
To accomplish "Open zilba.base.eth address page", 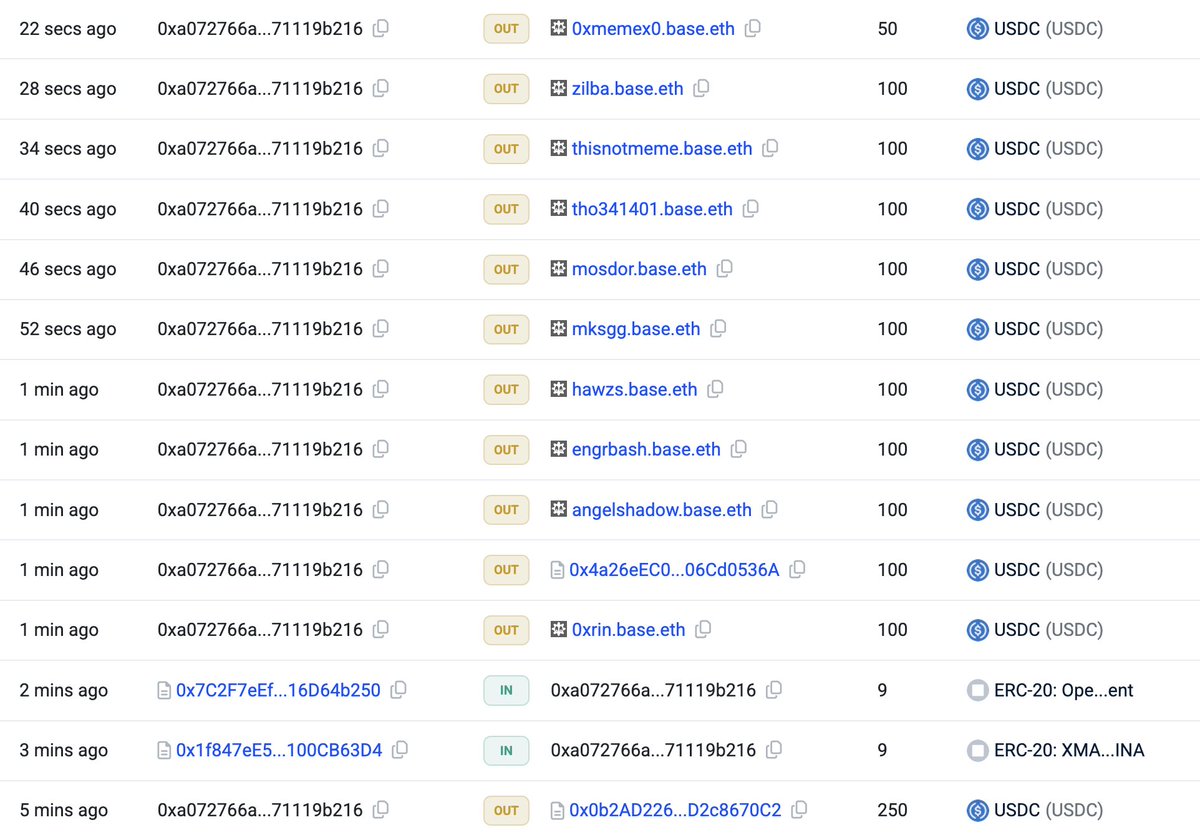I will coord(628,89).
